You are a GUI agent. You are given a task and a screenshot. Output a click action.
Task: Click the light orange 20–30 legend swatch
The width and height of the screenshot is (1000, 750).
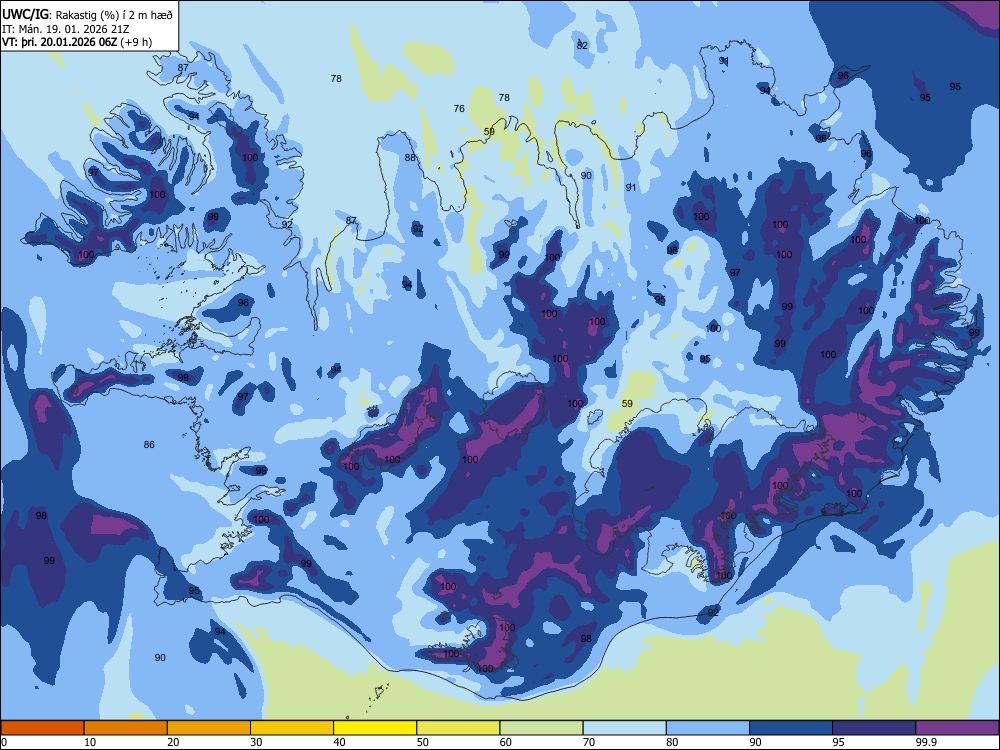click(x=209, y=728)
